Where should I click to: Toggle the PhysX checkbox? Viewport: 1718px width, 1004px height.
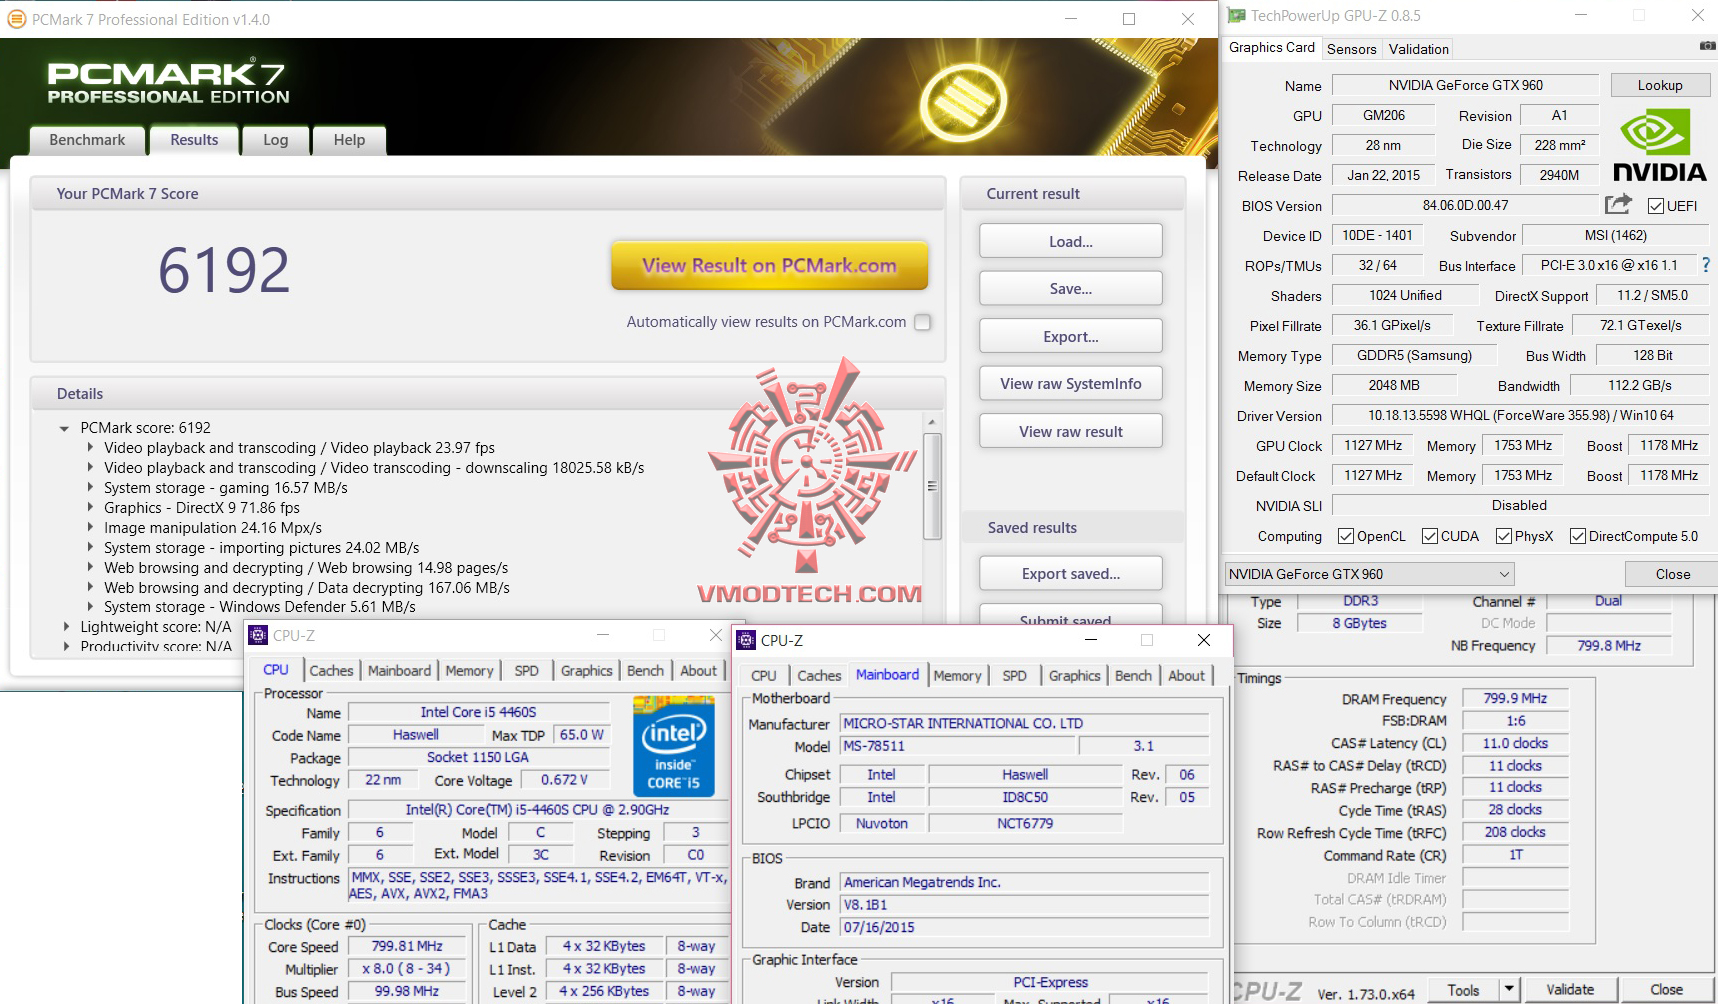coord(1504,536)
